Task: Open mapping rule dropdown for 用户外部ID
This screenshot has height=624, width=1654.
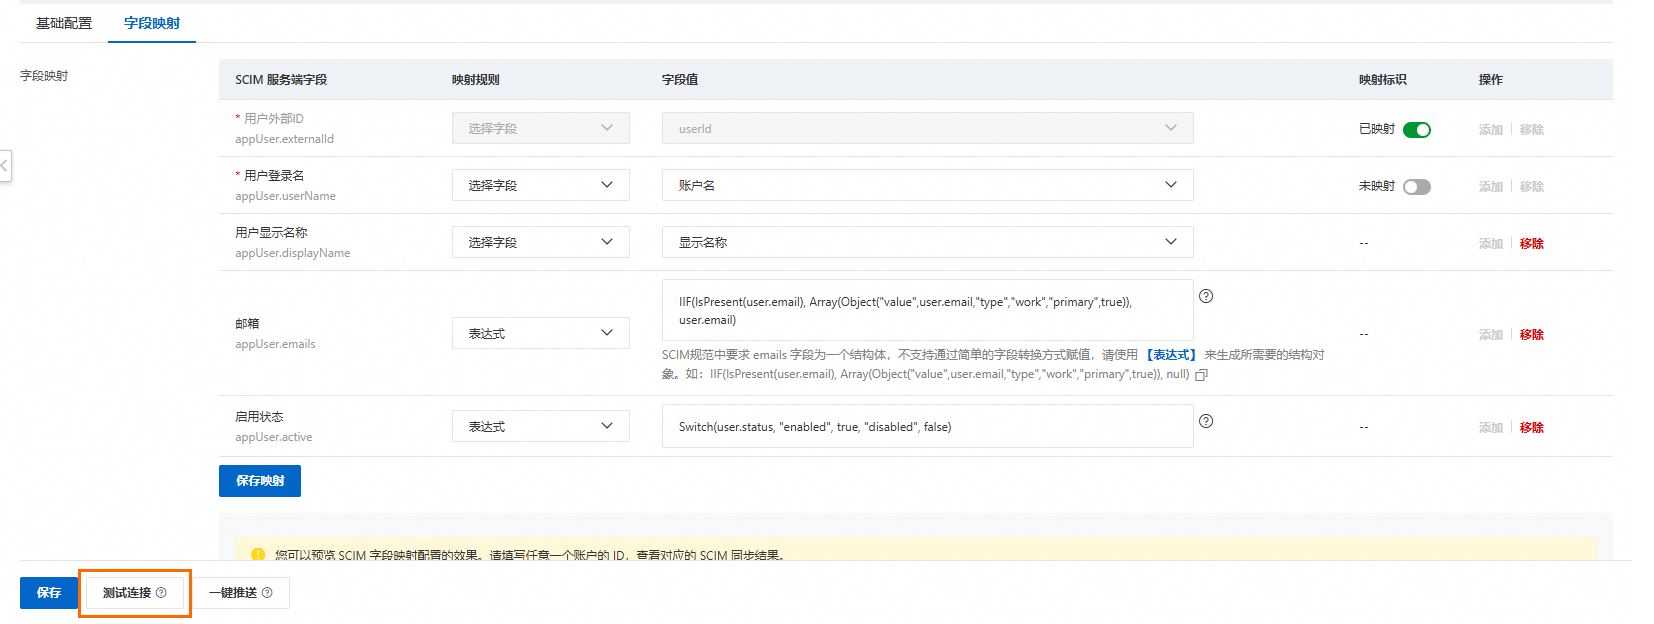Action: (x=541, y=128)
